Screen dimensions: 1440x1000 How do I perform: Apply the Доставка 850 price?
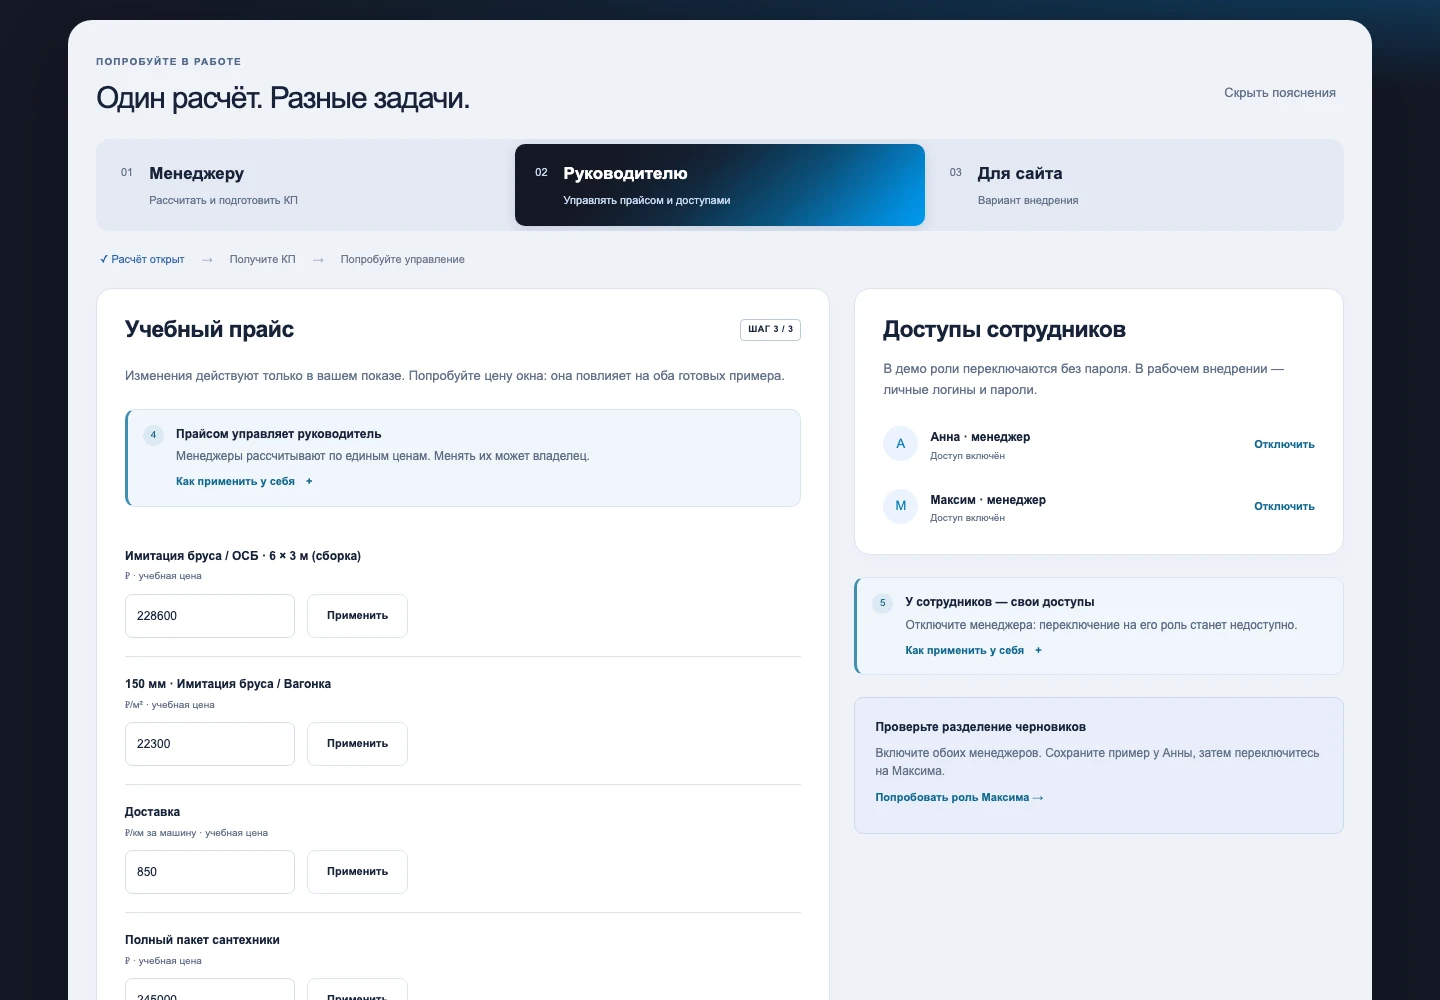tap(357, 872)
